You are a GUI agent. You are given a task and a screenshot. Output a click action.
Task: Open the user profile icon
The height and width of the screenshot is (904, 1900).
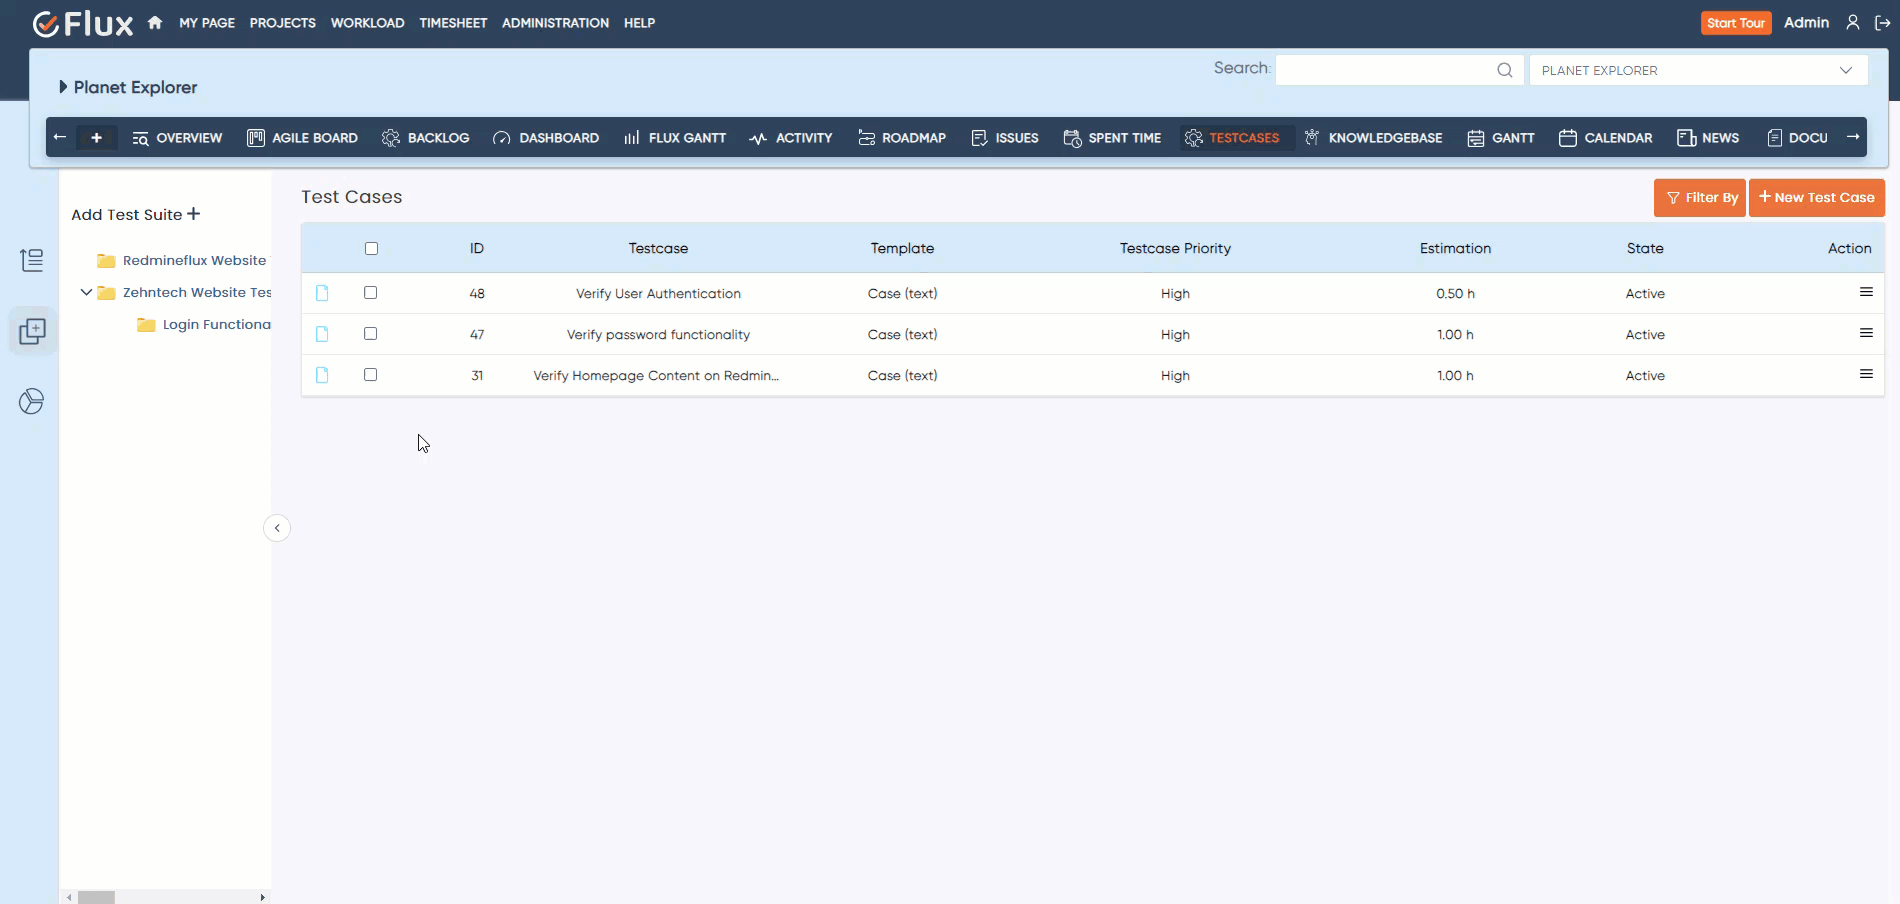(x=1853, y=23)
